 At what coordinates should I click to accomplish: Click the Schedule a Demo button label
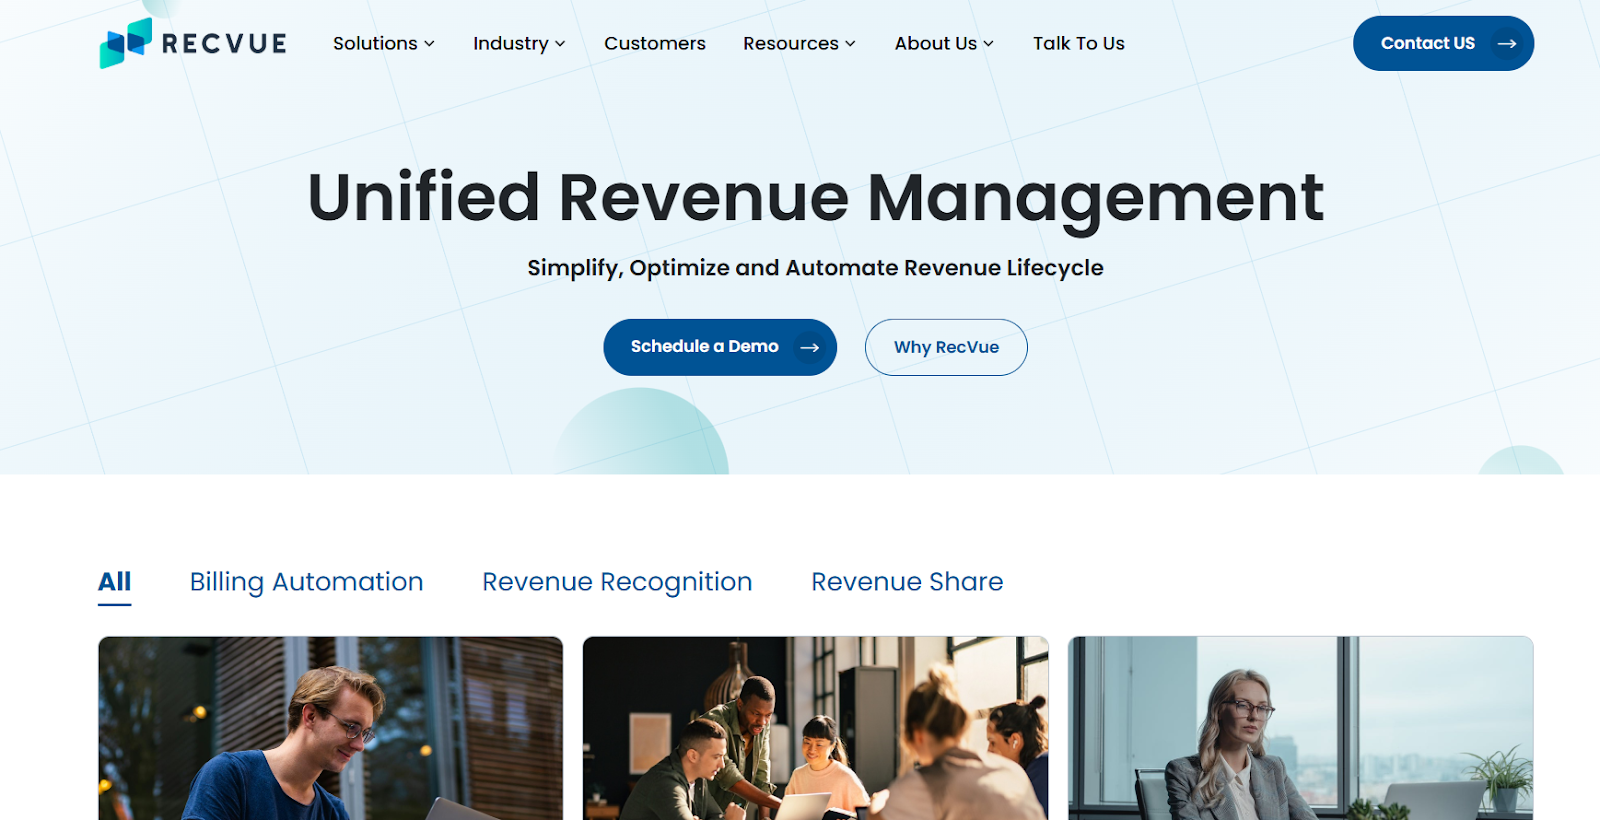coord(704,346)
